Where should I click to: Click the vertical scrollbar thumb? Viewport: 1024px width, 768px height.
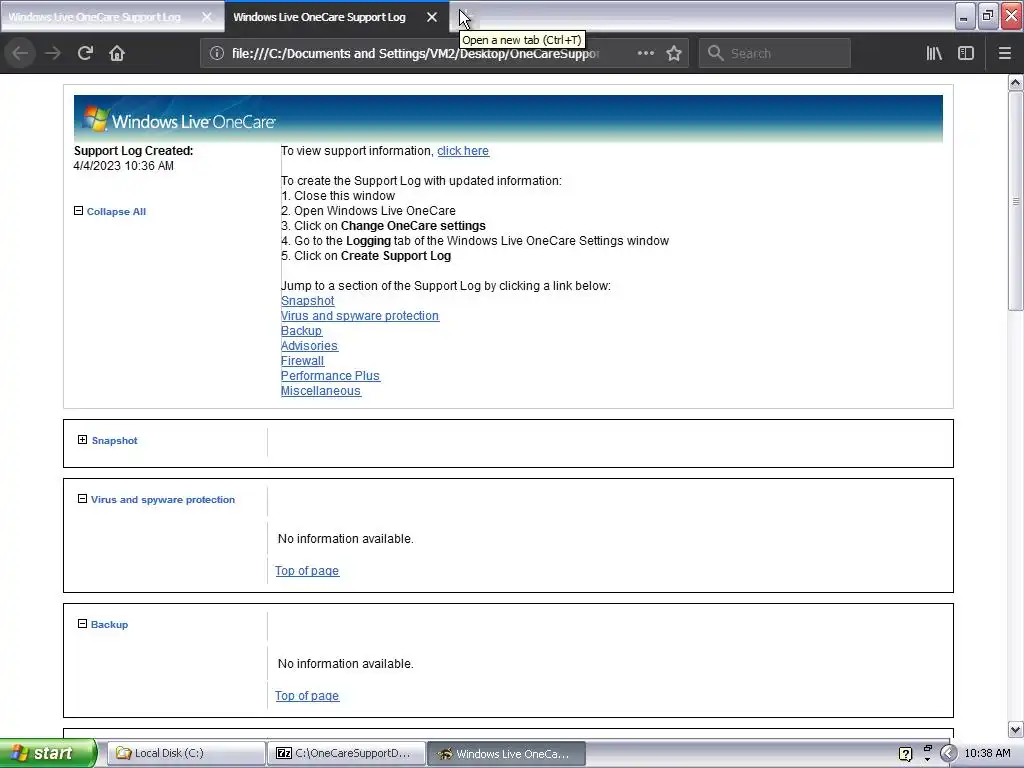(1015, 201)
